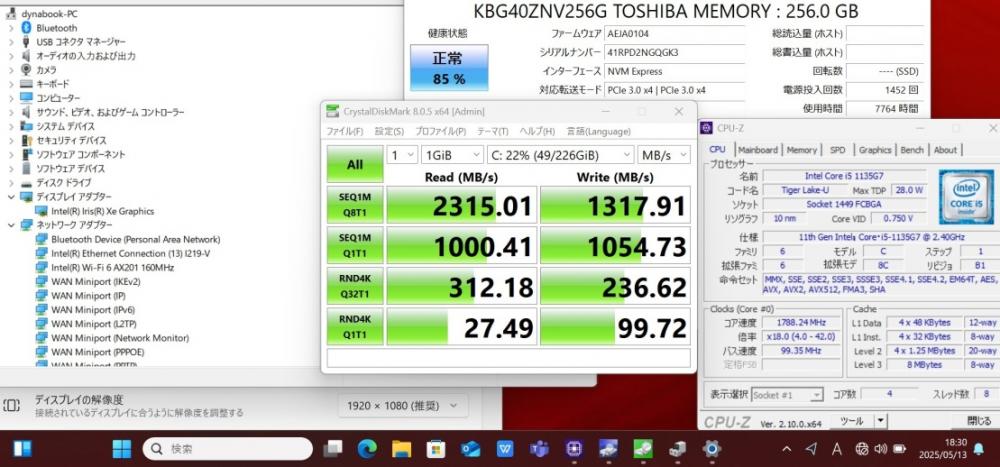Open the ファイル(F) menu in CrystalDiskMark
The image size is (1000, 467).
point(344,131)
